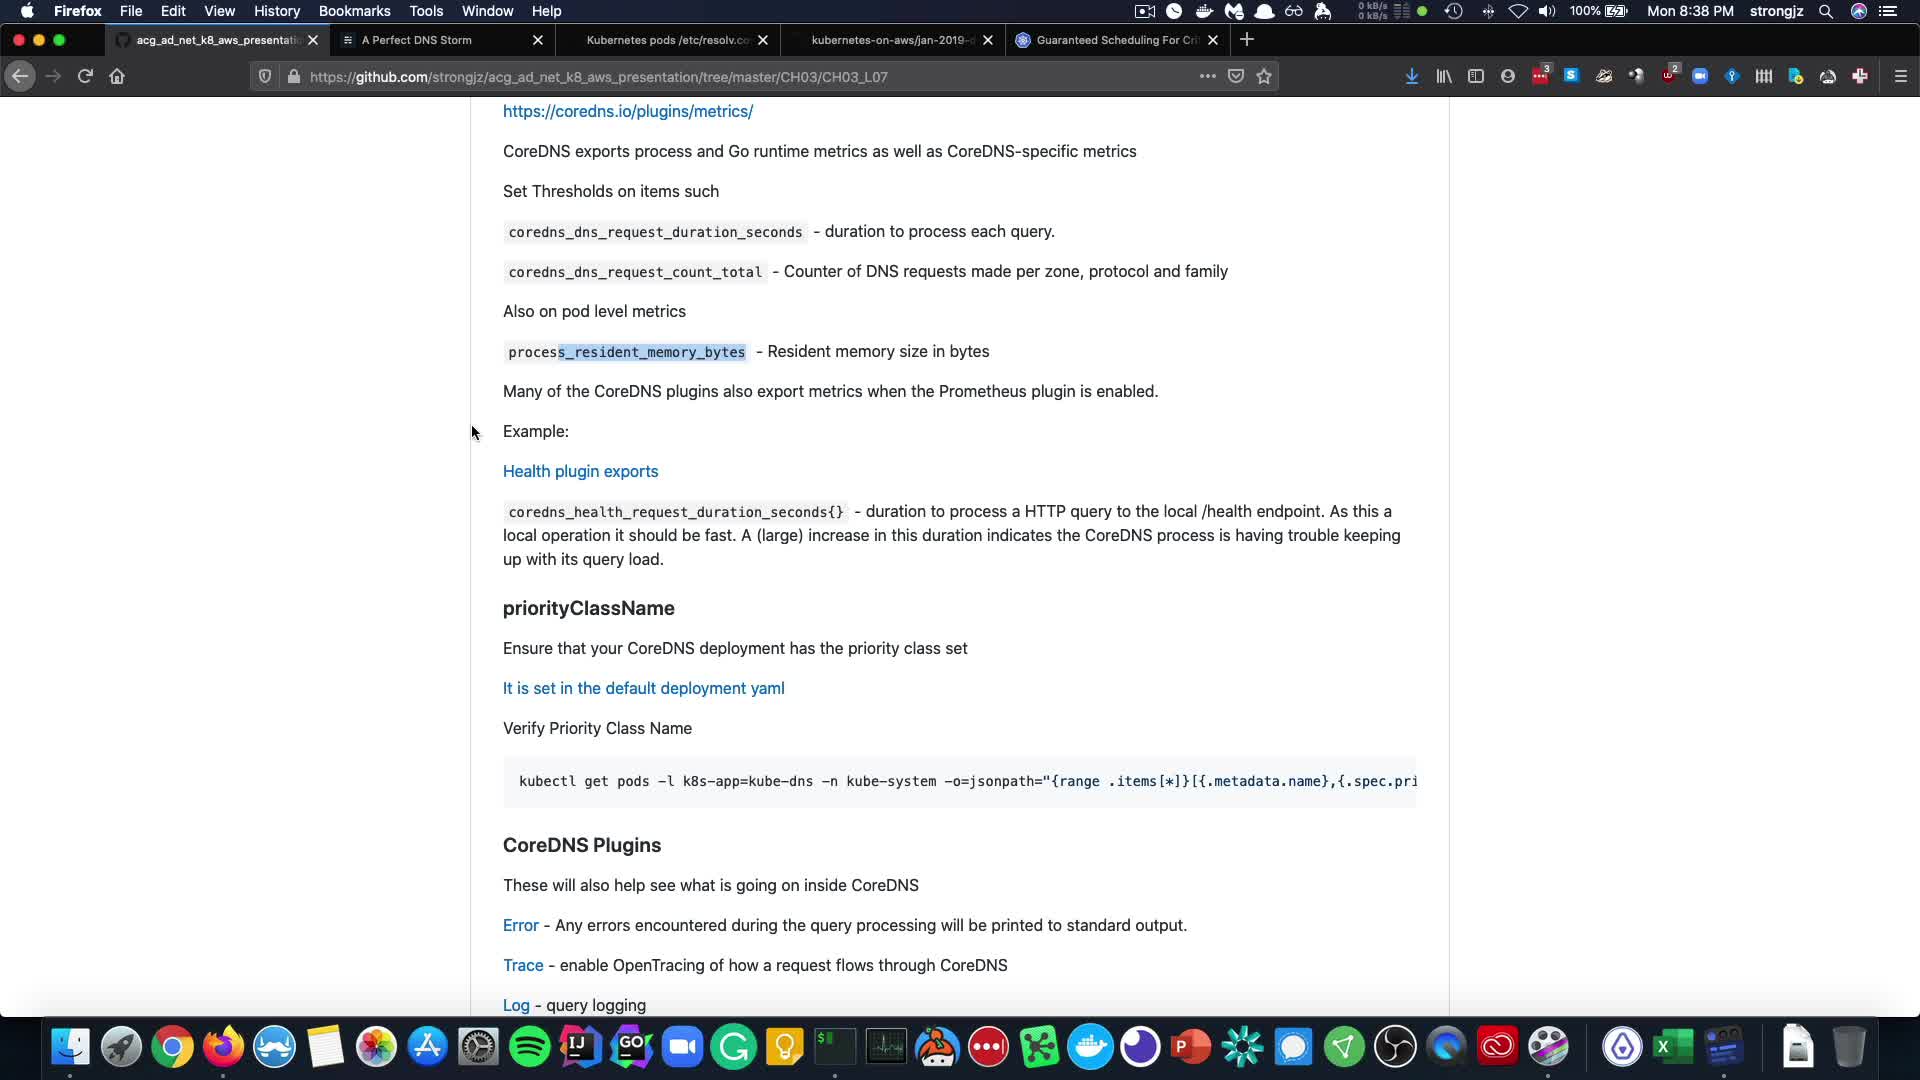Open the coredns.io plugins metrics link
The width and height of the screenshot is (1920, 1080).
(627, 111)
